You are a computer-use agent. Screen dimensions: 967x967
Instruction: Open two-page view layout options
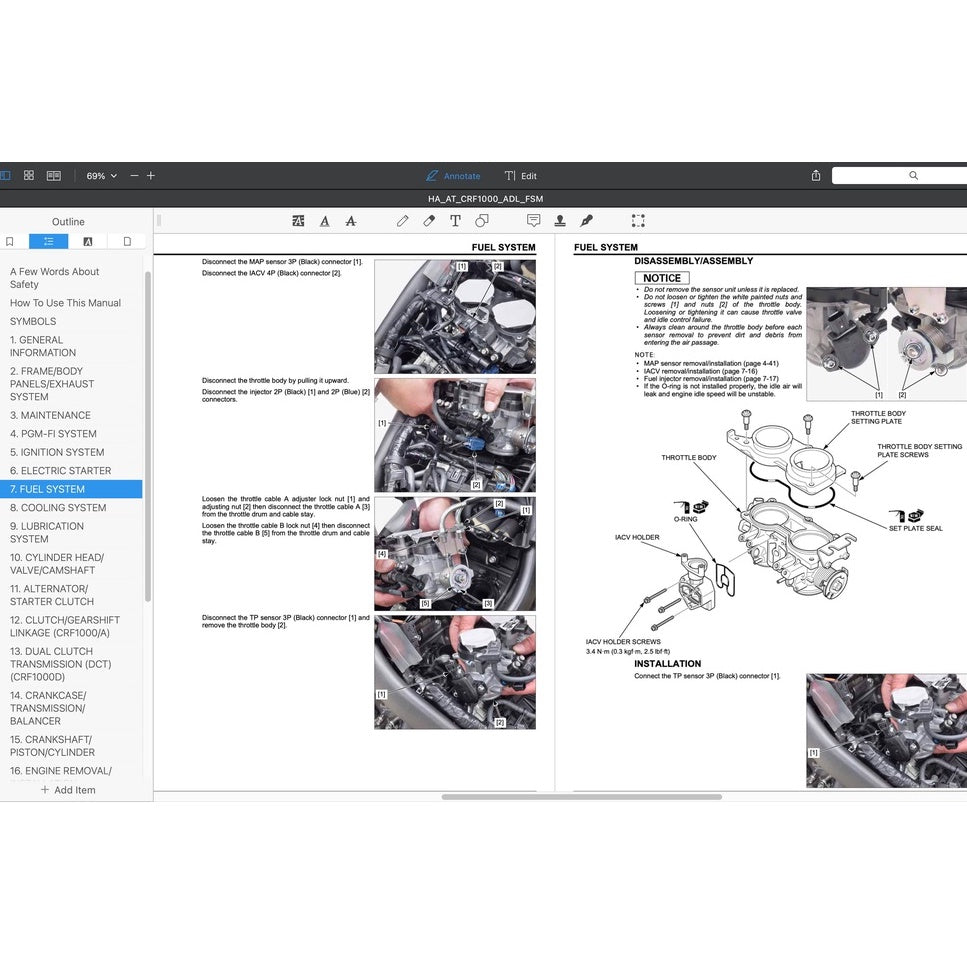coord(53,175)
